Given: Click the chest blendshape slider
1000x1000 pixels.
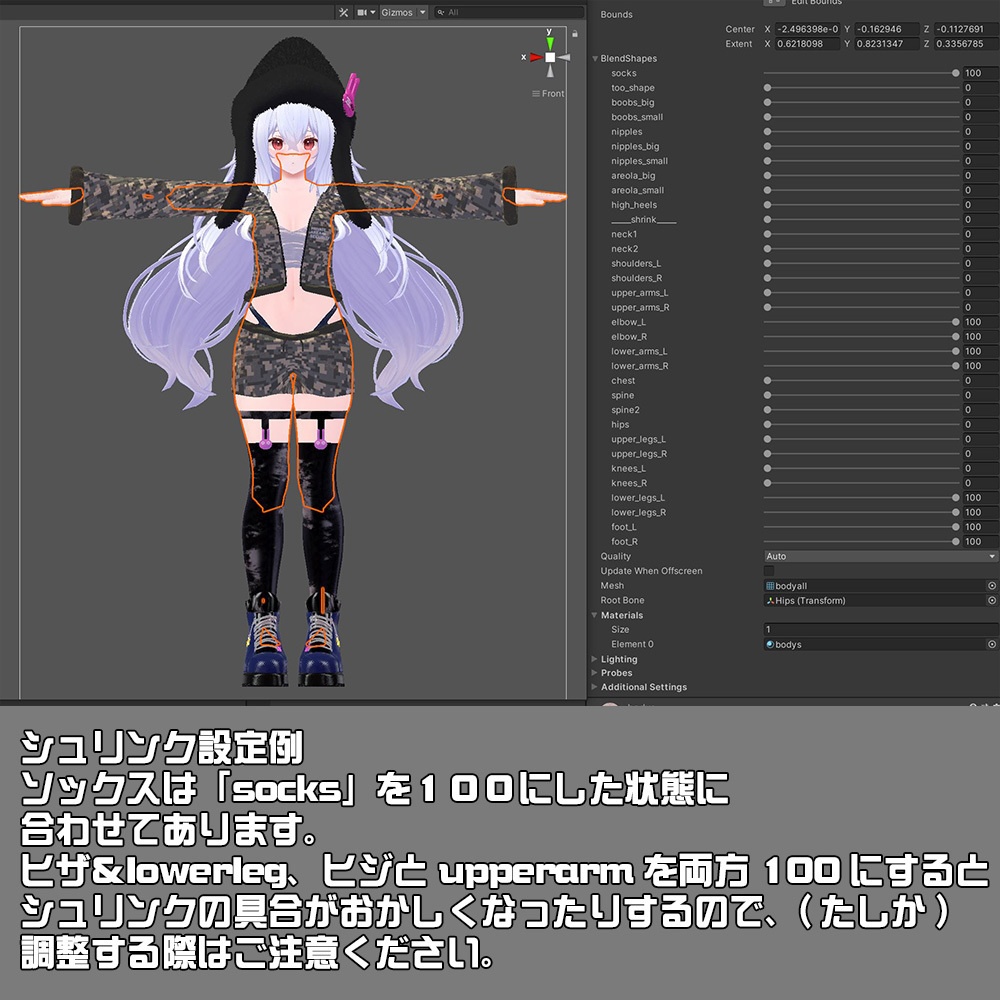Looking at the screenshot, I should pos(862,380).
